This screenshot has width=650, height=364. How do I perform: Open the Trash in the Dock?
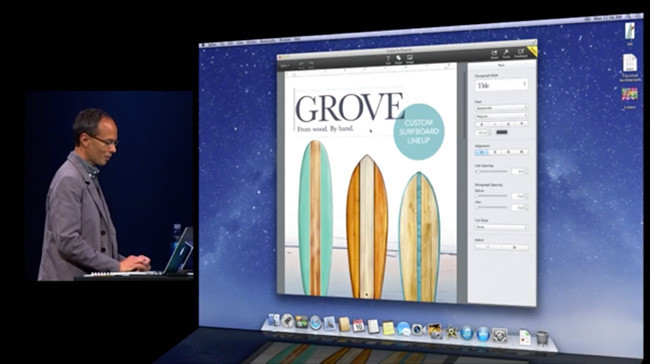(x=542, y=338)
